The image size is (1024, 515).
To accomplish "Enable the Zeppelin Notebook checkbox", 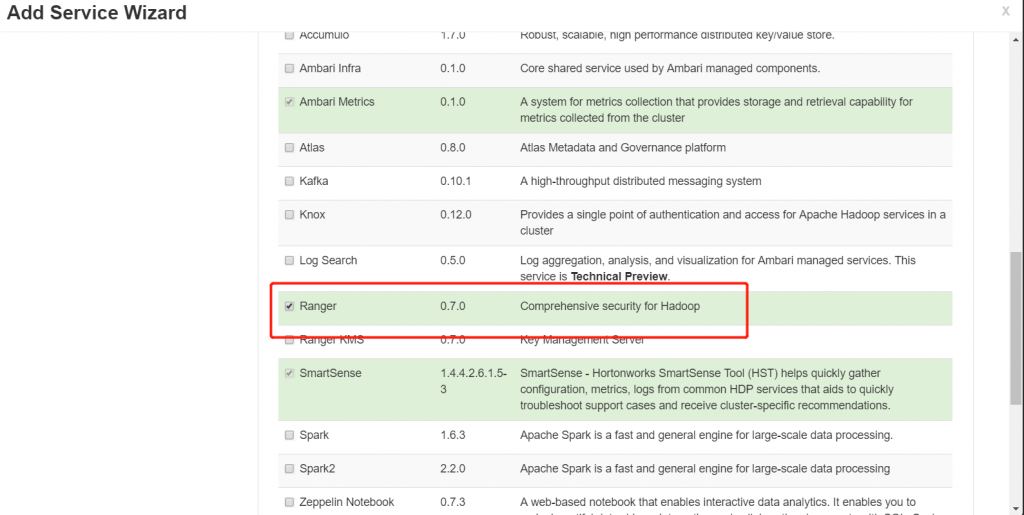I will [289, 503].
